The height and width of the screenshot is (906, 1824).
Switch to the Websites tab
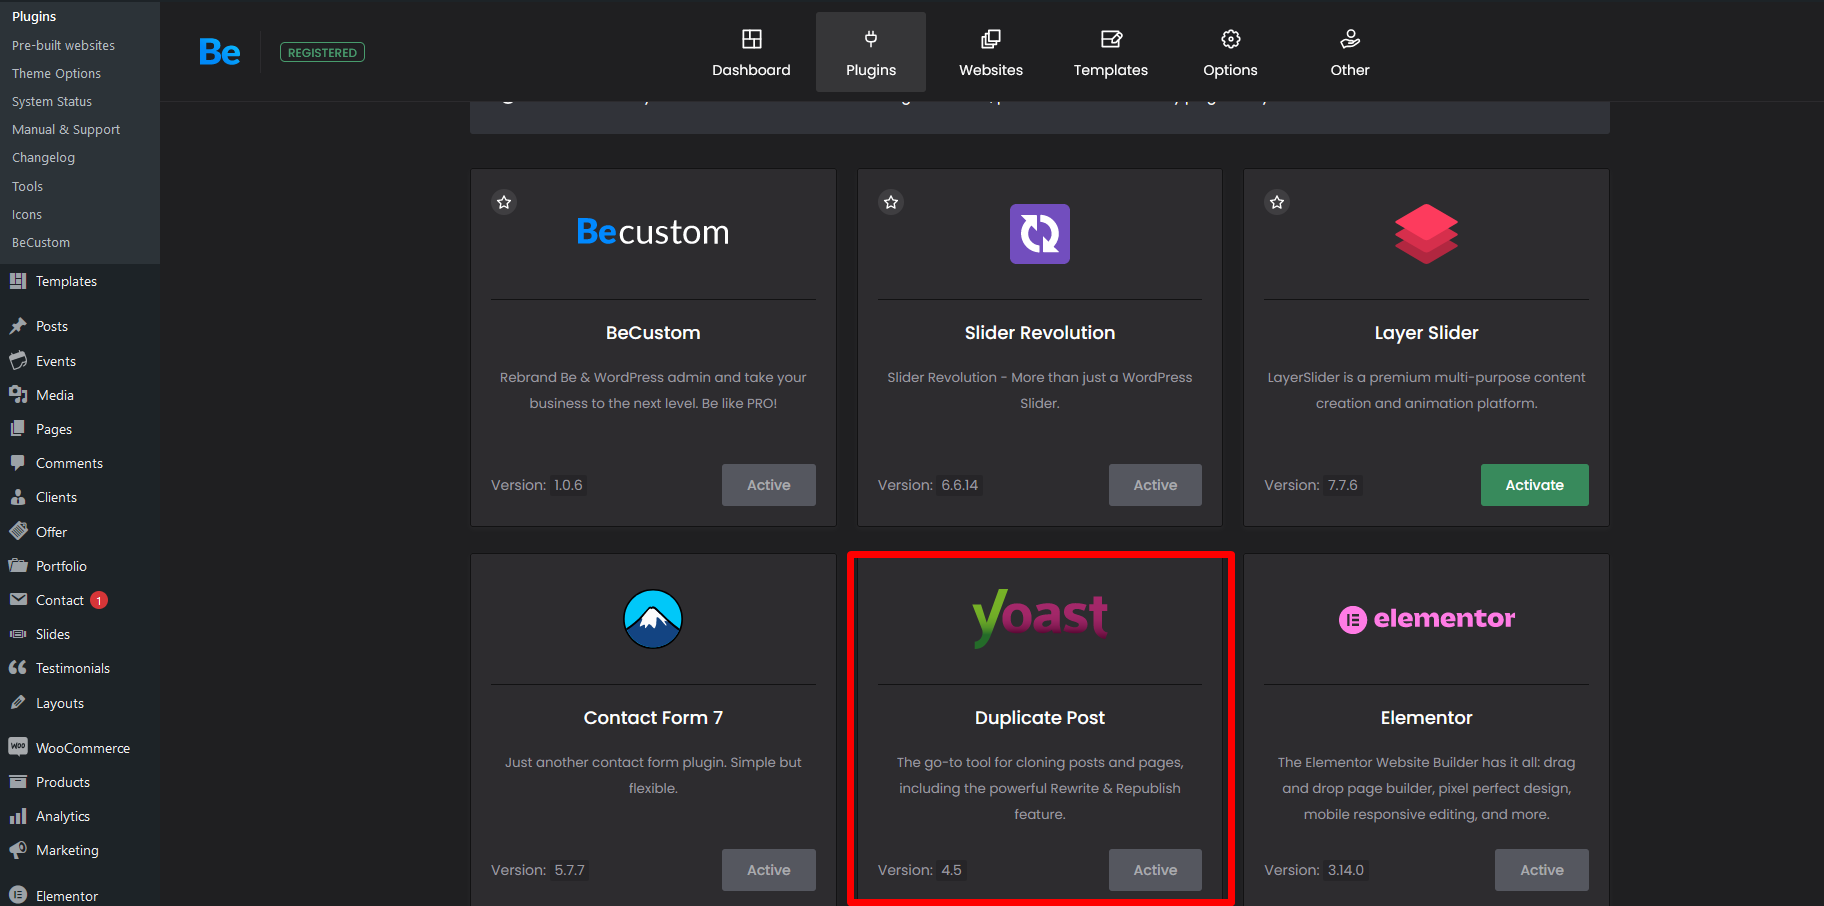pos(991,52)
